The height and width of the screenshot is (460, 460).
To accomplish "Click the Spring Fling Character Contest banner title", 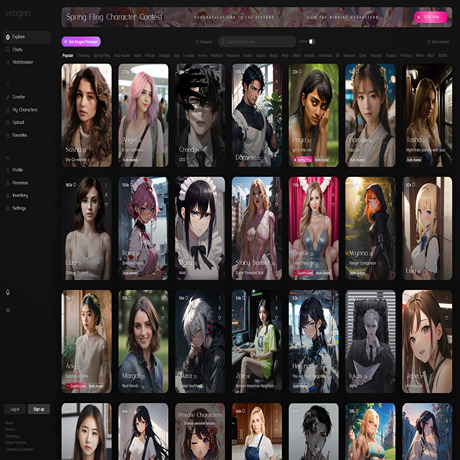I will point(114,17).
